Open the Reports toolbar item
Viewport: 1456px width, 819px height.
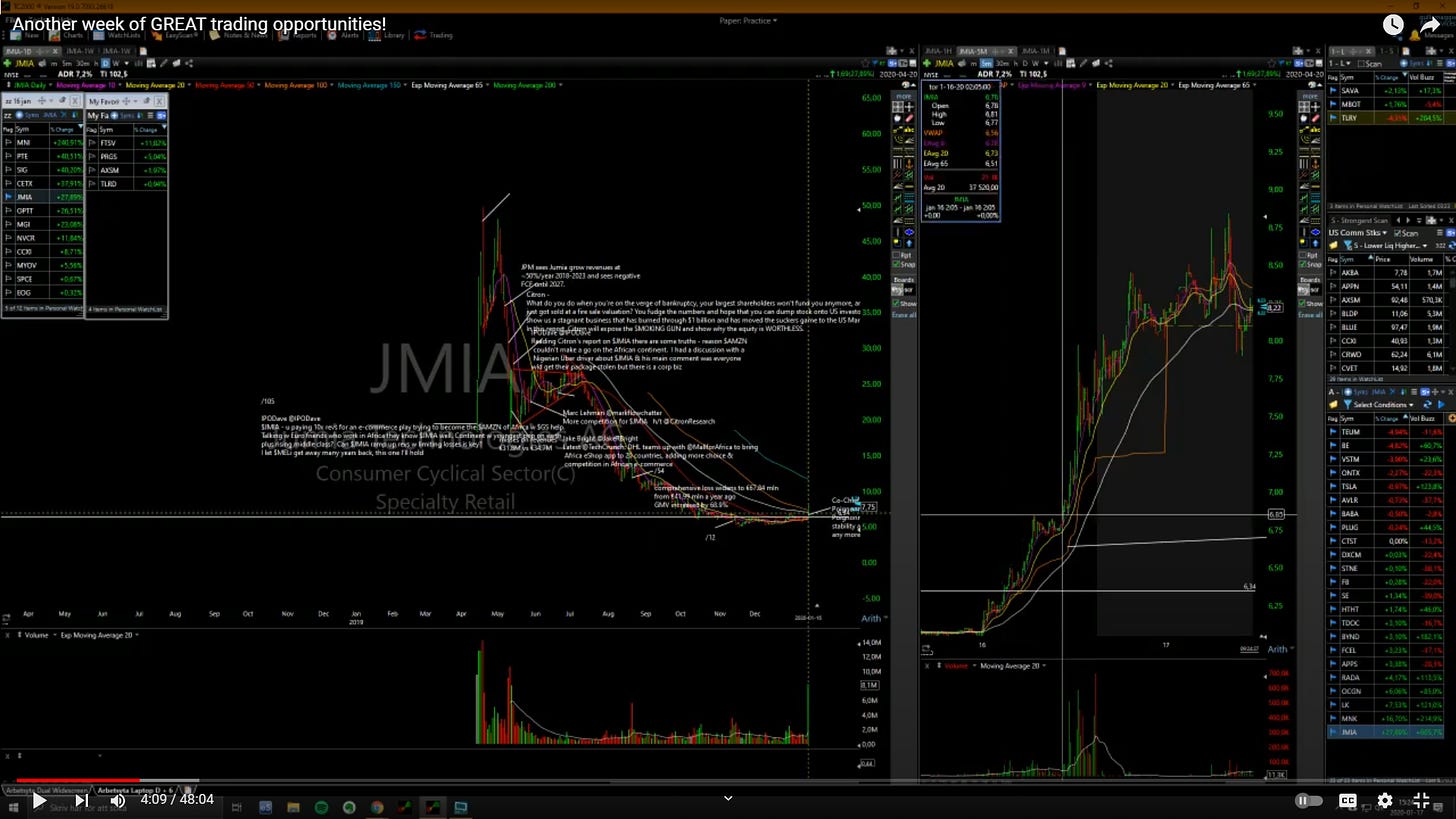tap(299, 35)
